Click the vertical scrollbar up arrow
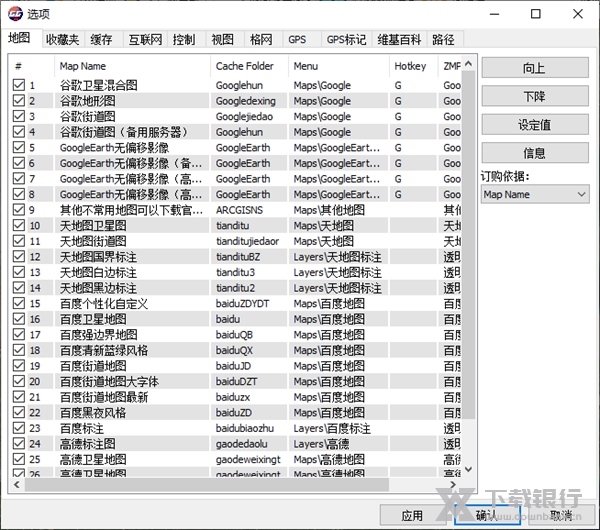600x530 pixels. [x=468, y=64]
